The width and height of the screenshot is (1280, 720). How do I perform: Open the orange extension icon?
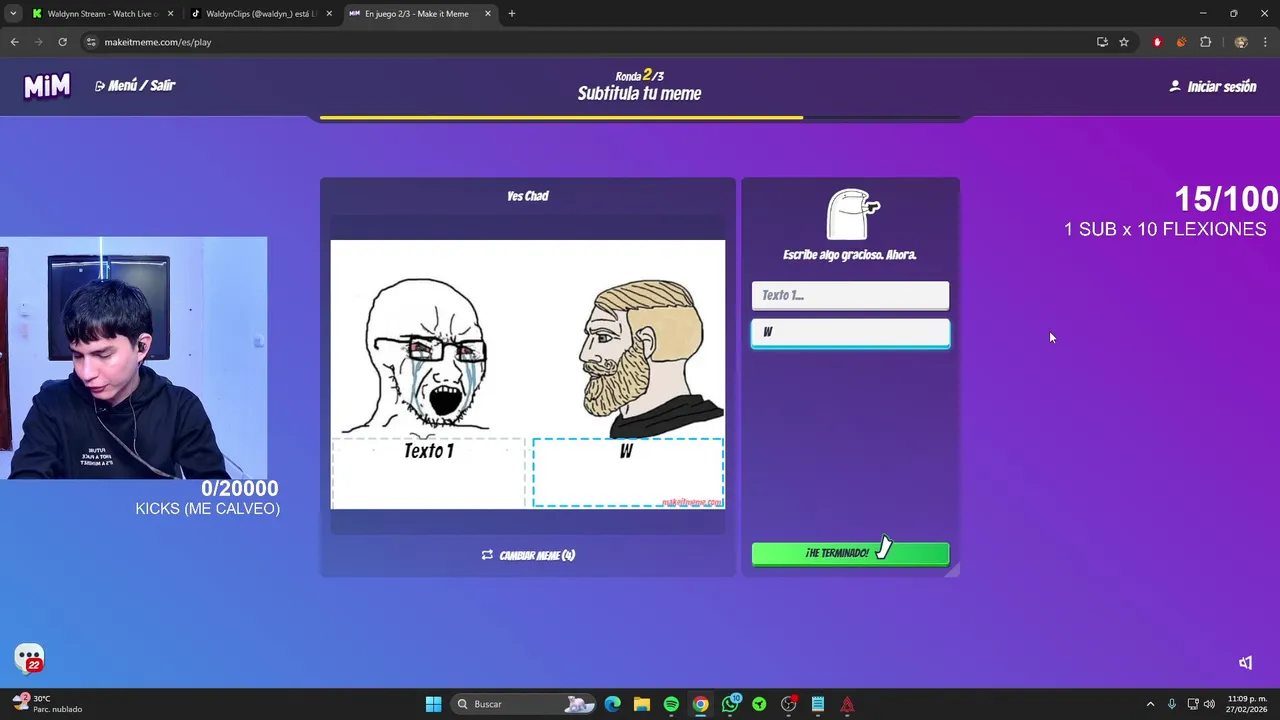[x=1181, y=42]
